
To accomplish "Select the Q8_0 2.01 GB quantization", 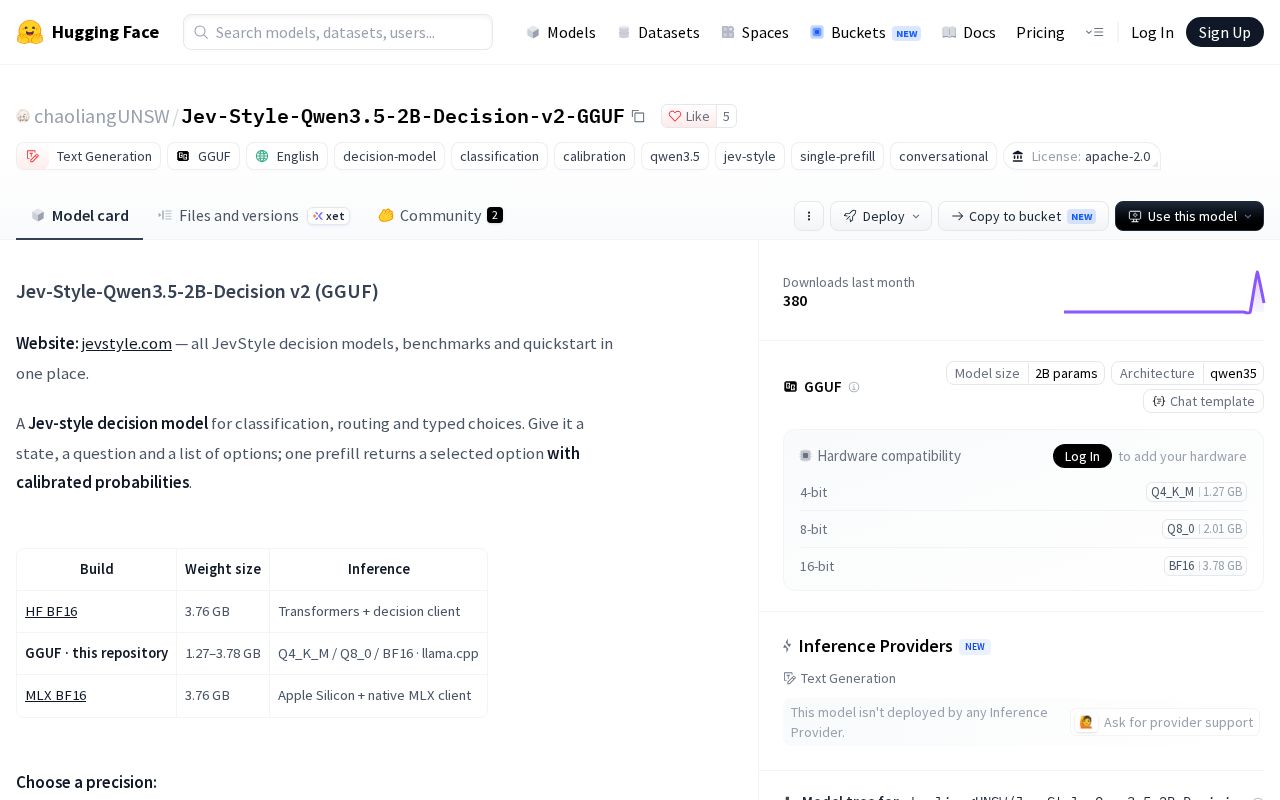I will (1204, 529).
